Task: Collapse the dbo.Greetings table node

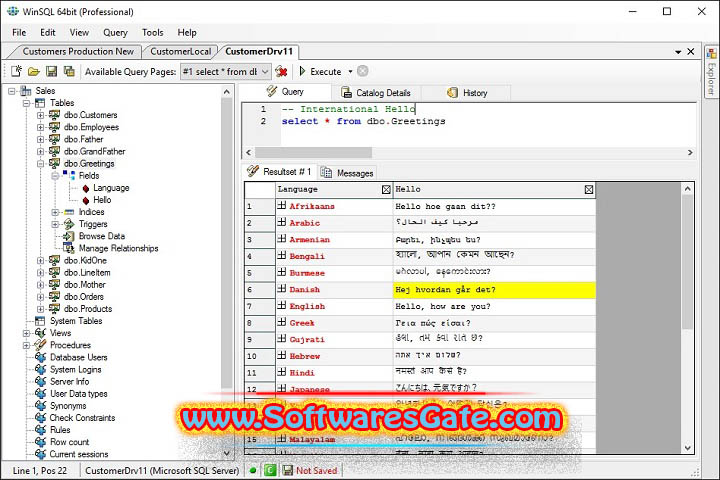Action: coord(40,164)
